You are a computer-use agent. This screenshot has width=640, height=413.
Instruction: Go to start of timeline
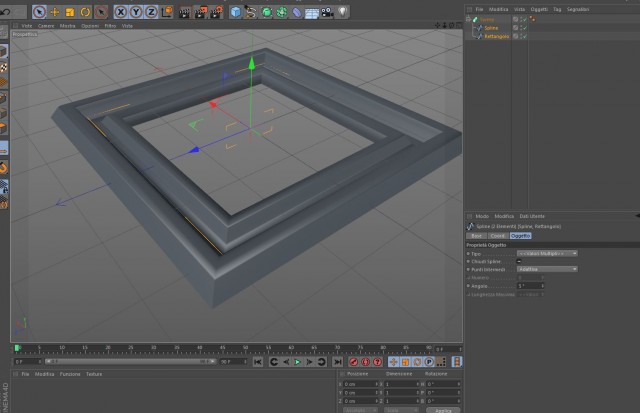click(x=258, y=362)
